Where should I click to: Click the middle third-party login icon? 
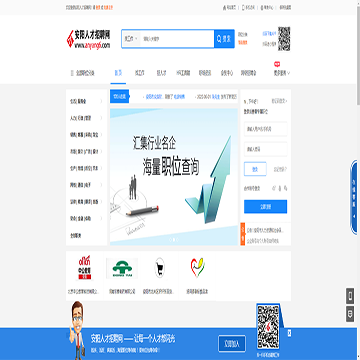coord(280,188)
